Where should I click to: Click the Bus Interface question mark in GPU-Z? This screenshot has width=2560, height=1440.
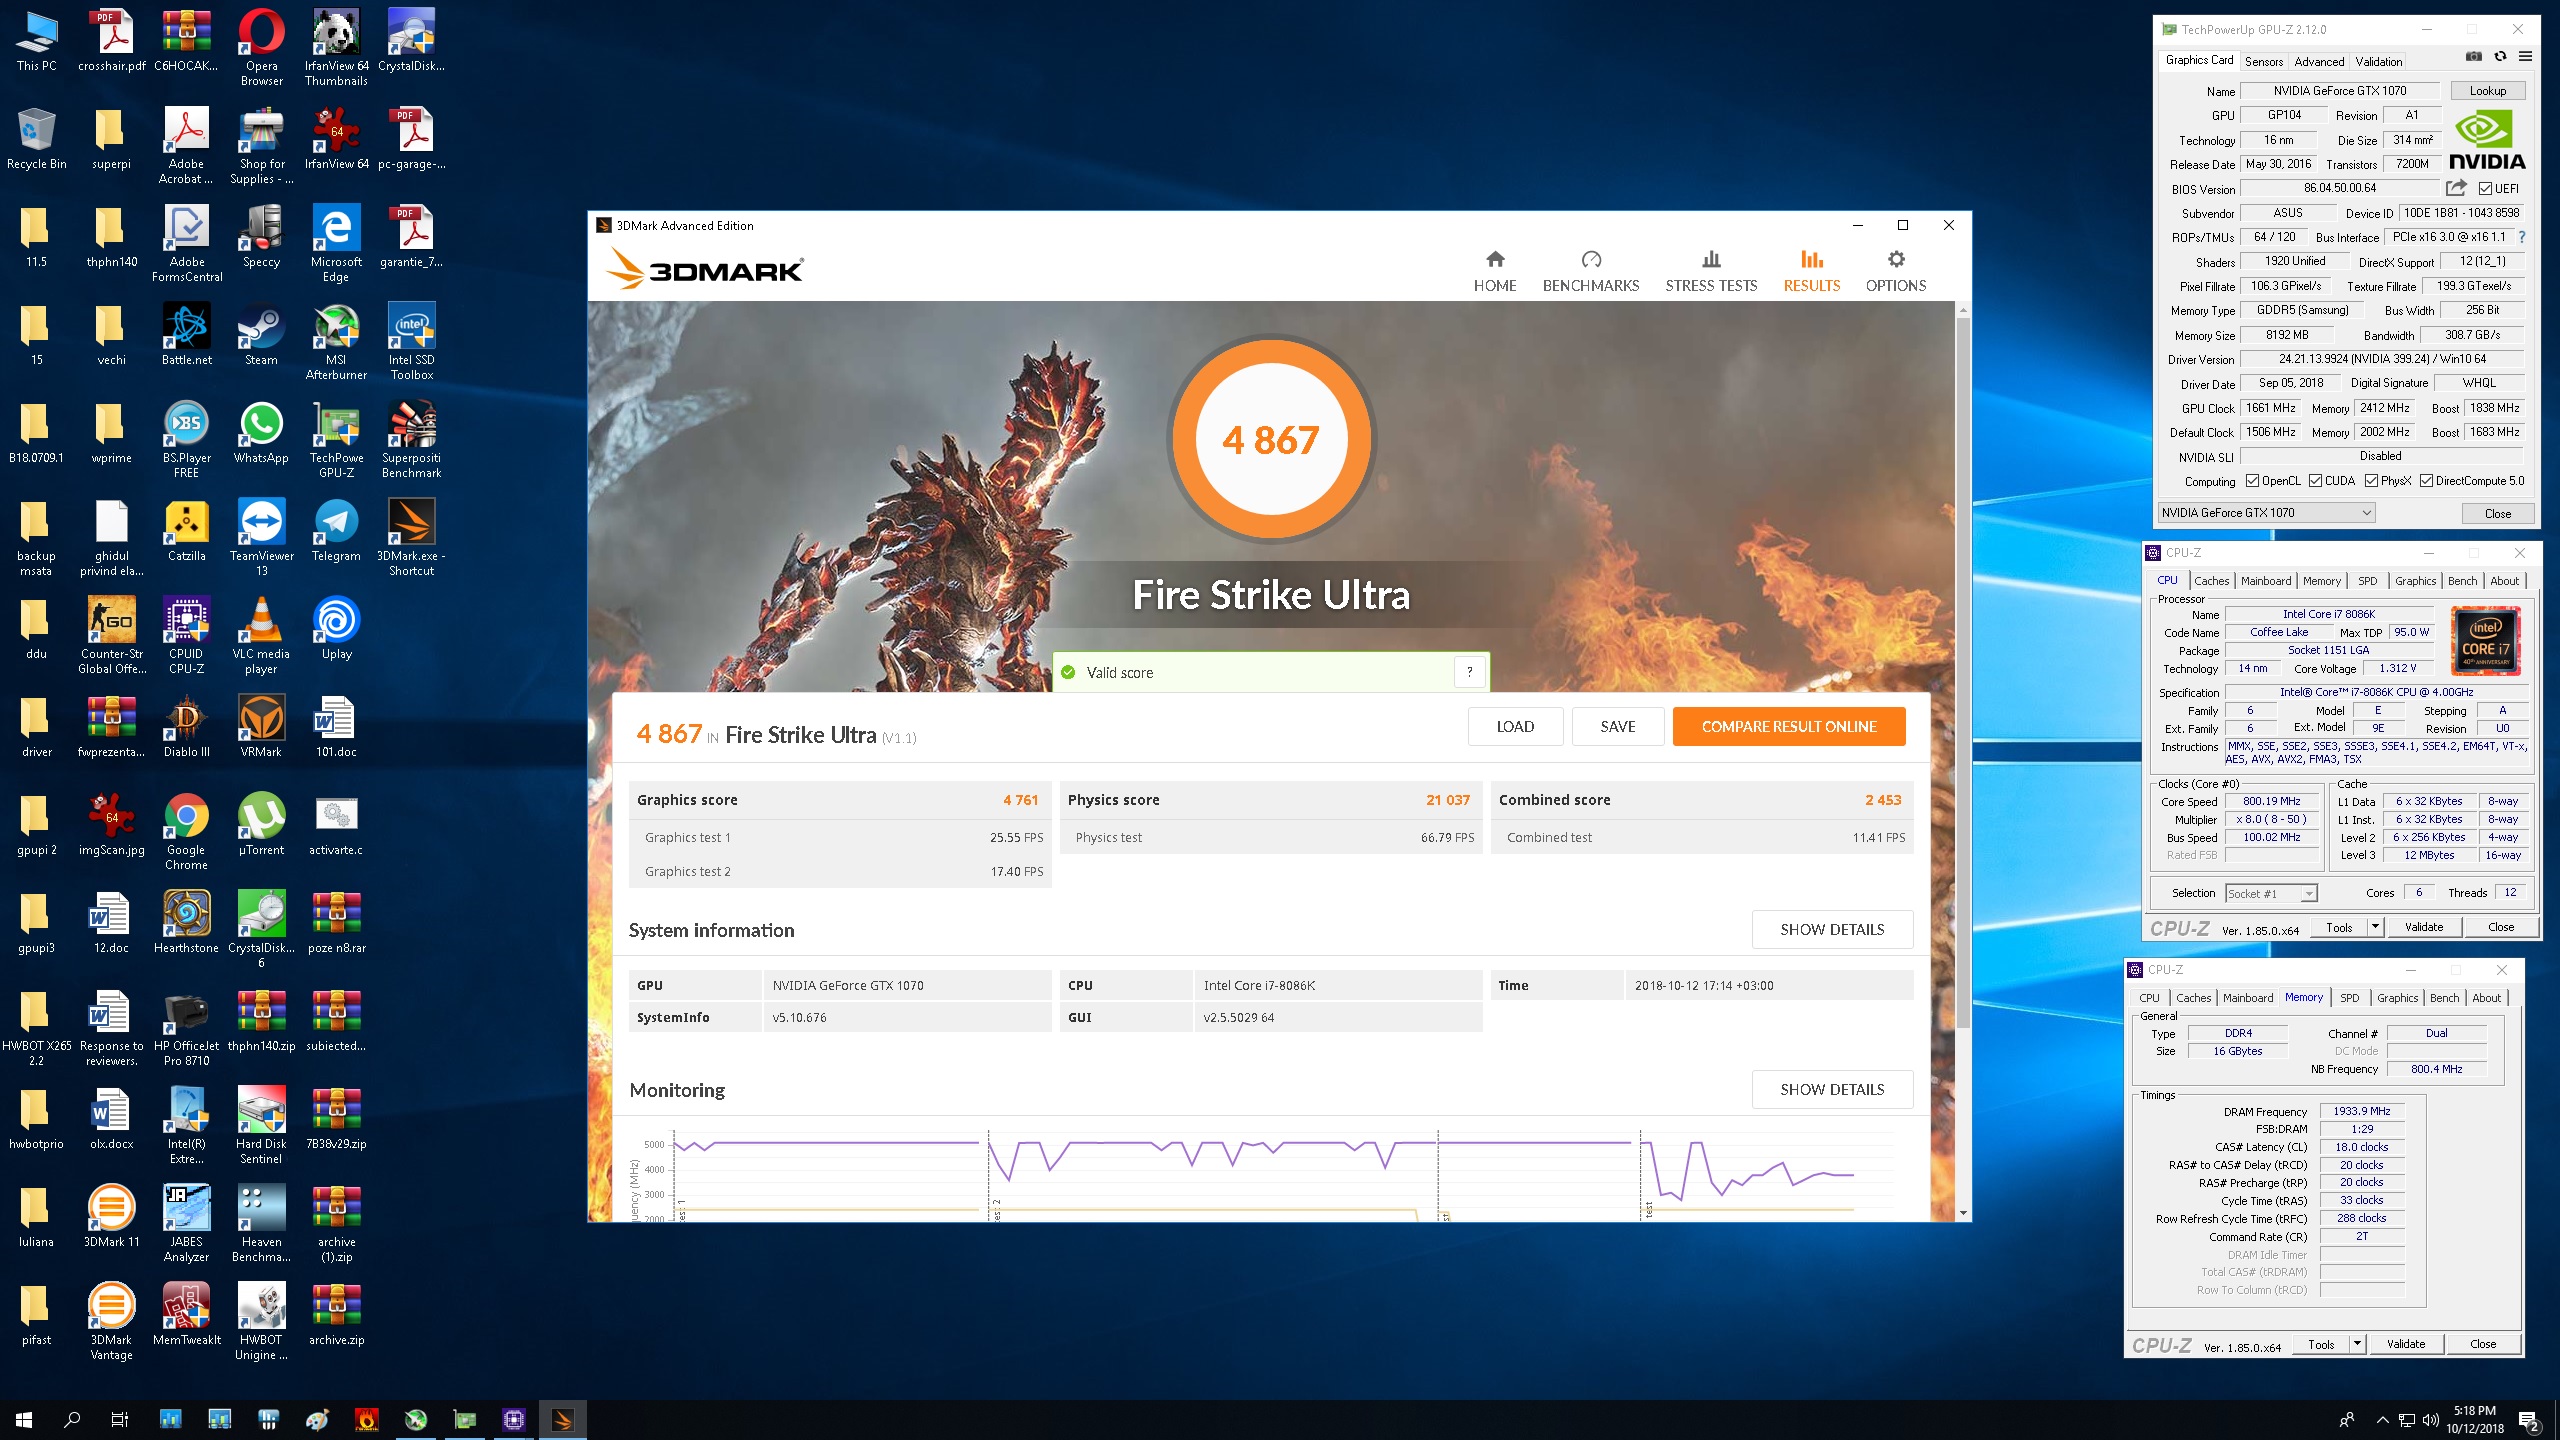[2522, 237]
